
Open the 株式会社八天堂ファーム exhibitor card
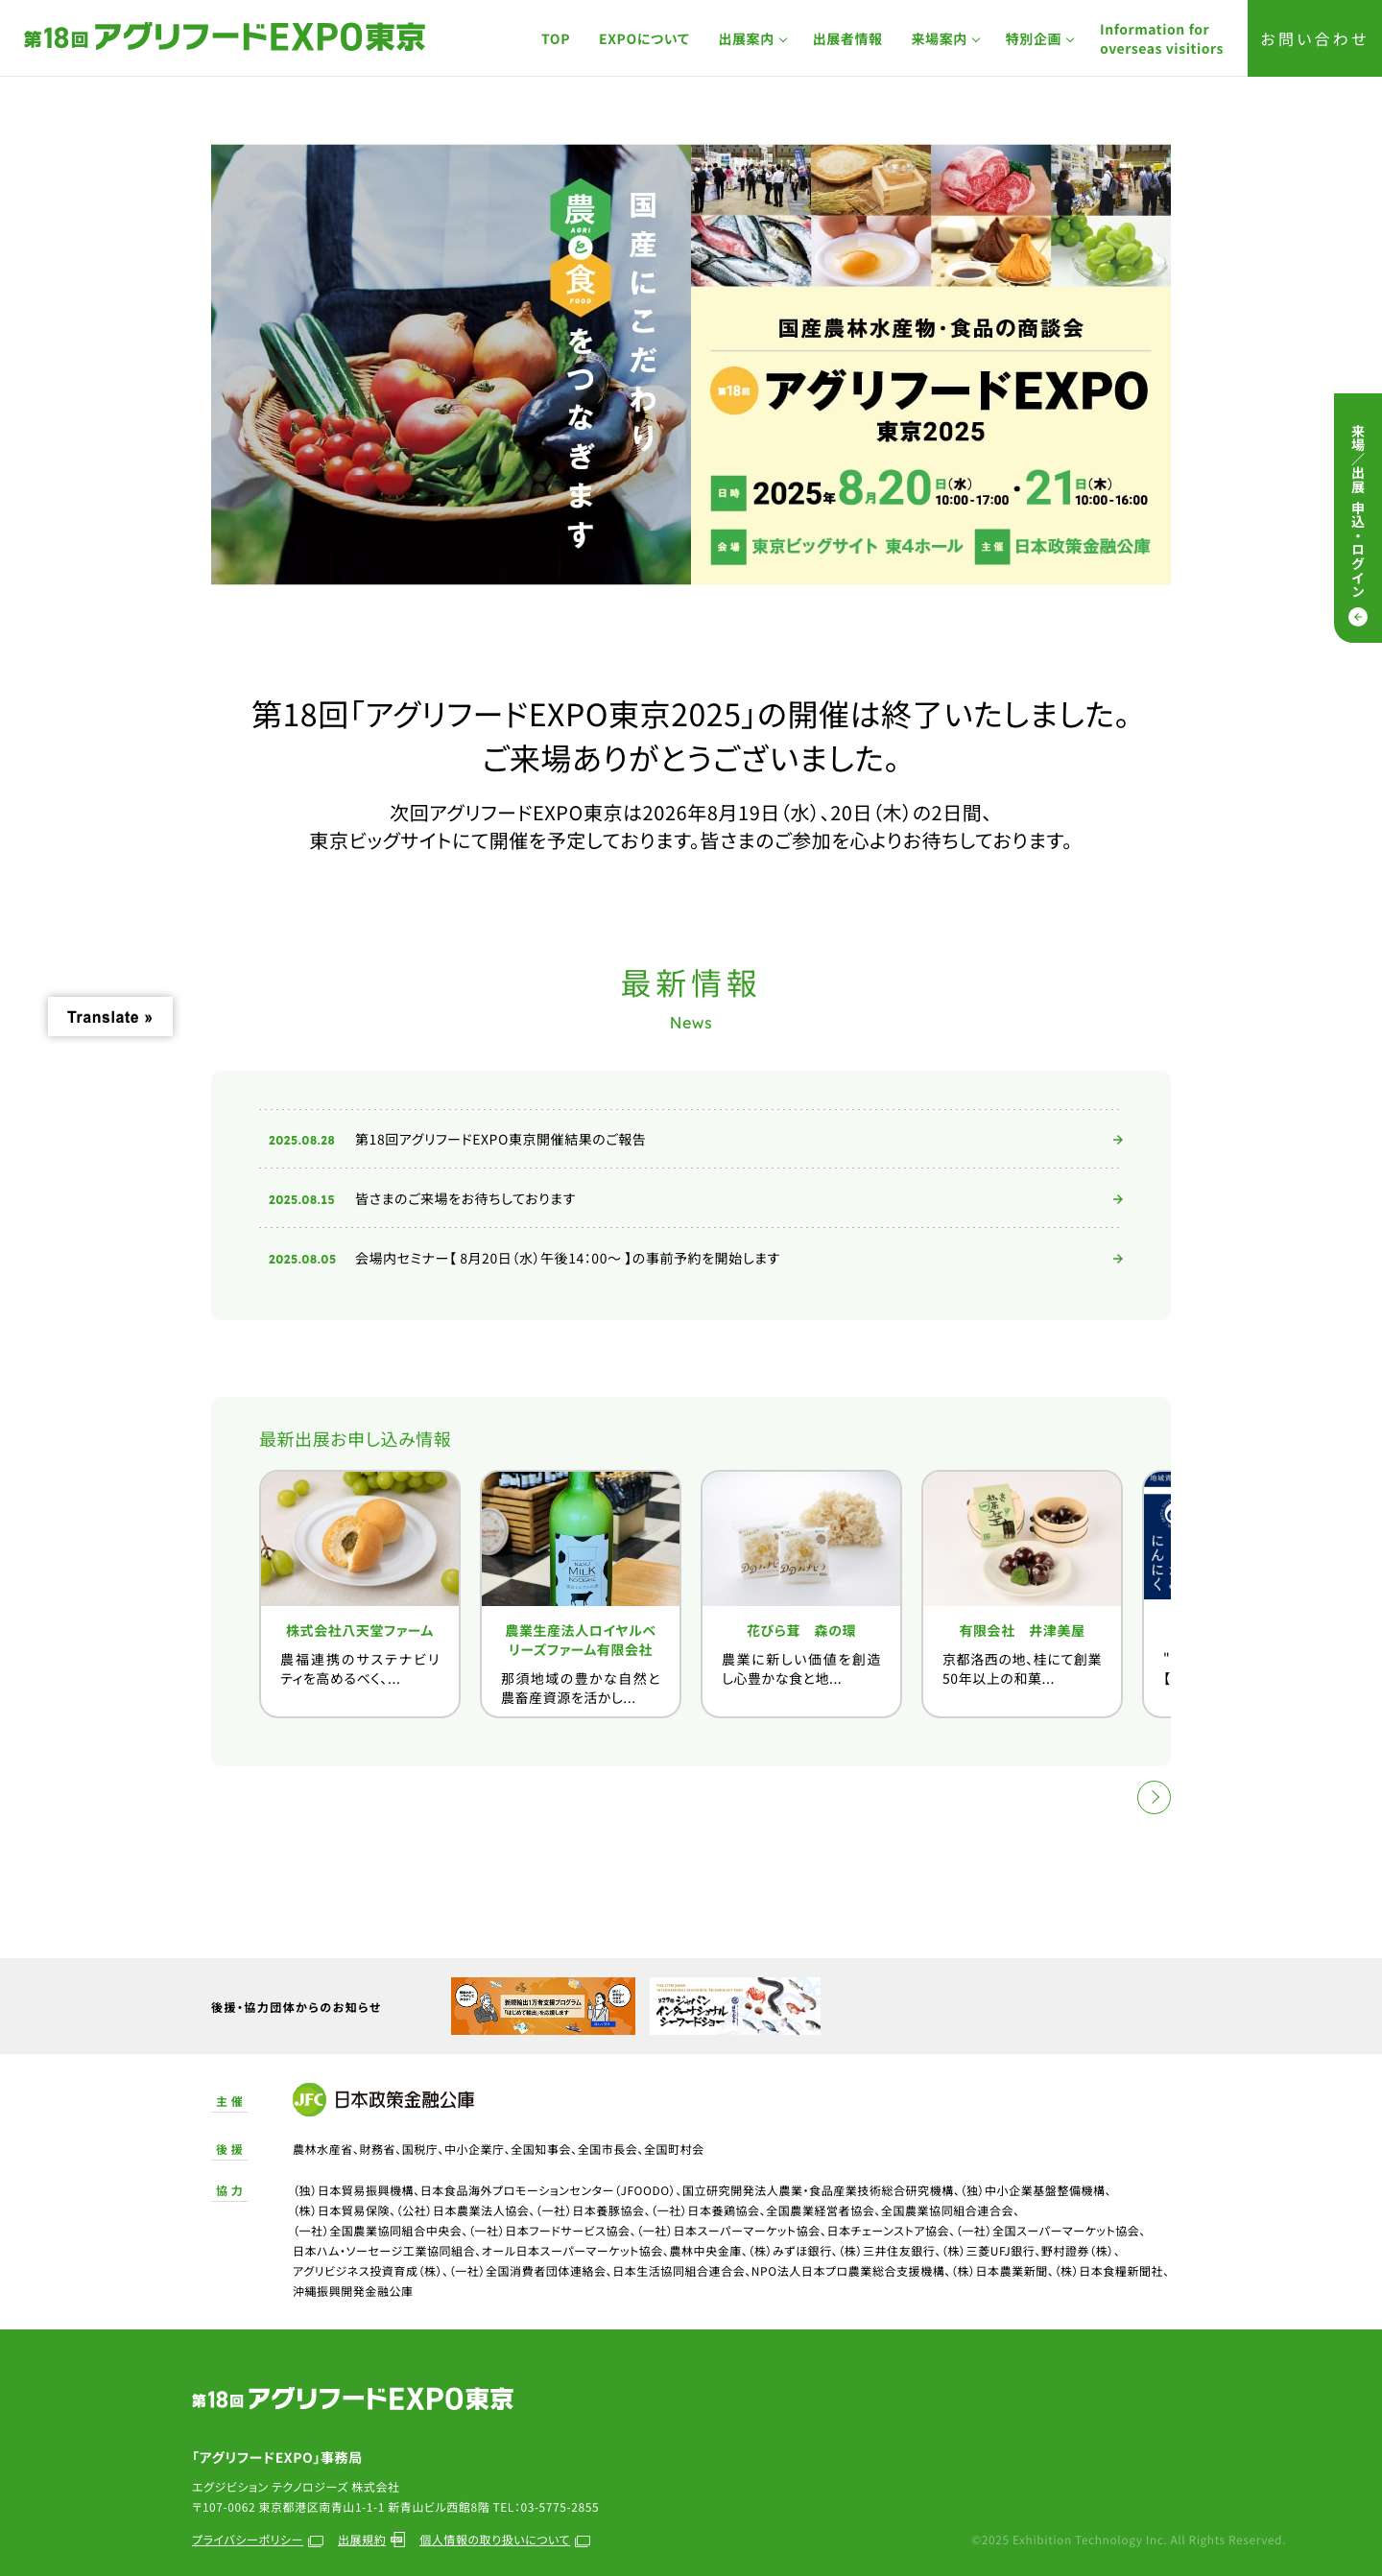pos(360,1593)
